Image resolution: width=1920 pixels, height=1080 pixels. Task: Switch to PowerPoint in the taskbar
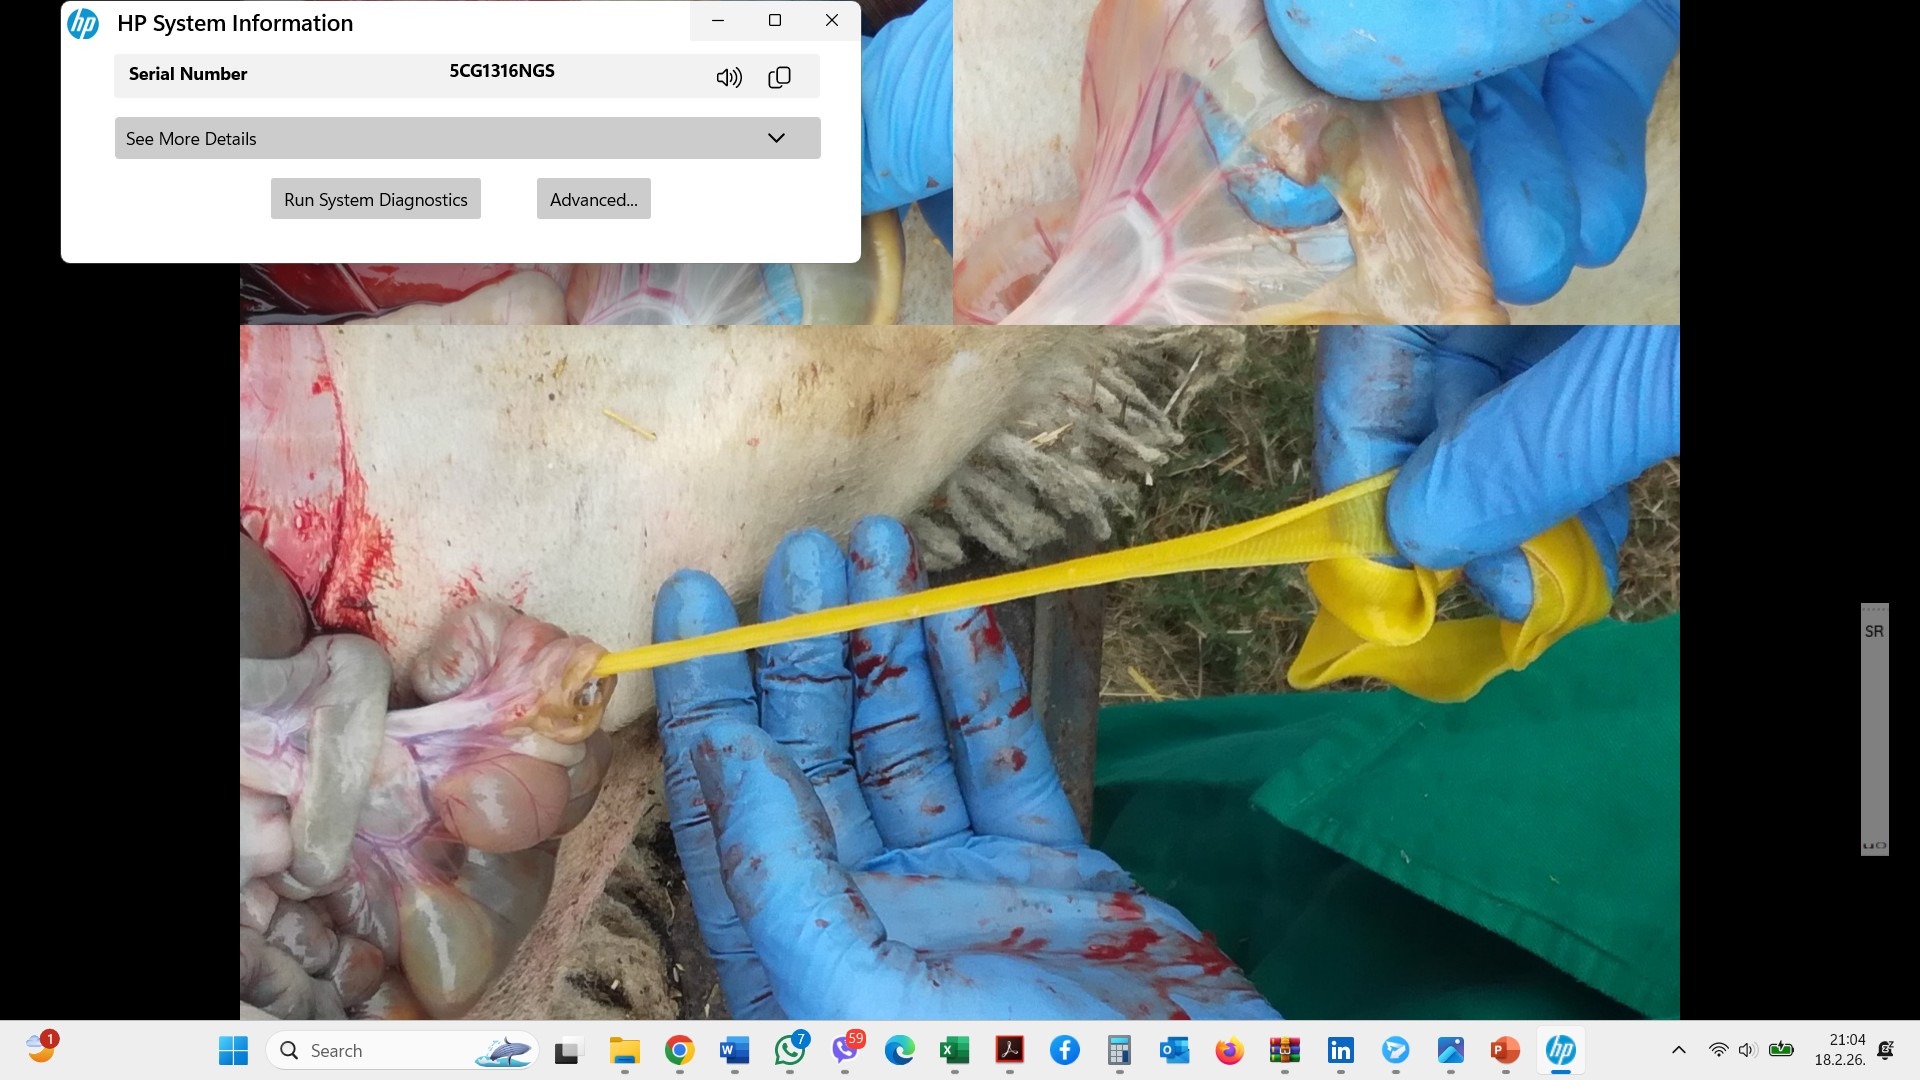[x=1504, y=1050]
